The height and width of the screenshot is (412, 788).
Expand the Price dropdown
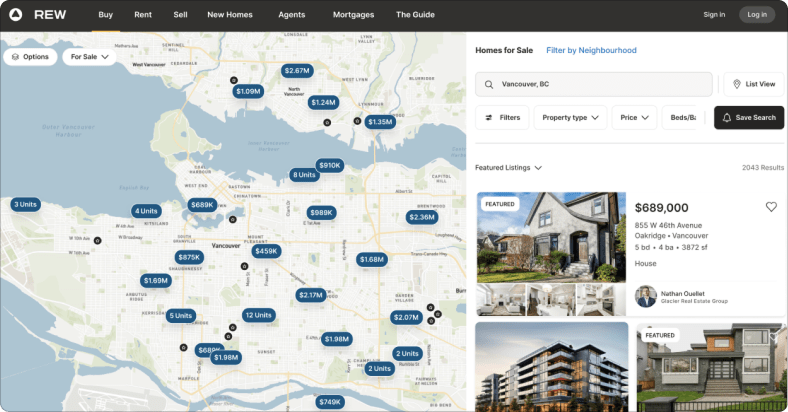tap(634, 118)
